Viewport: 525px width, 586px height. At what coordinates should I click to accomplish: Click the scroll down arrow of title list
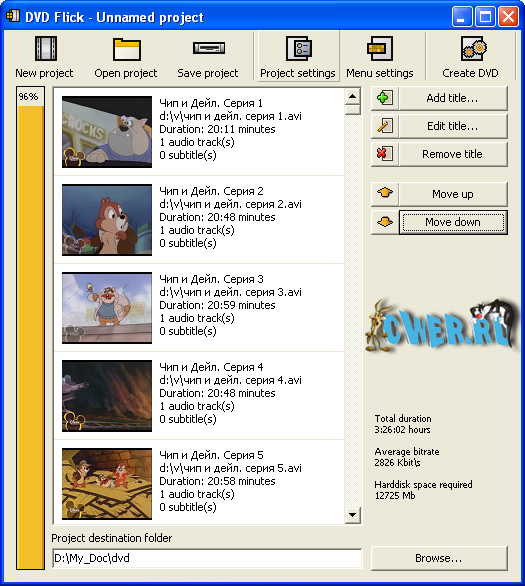(352, 515)
